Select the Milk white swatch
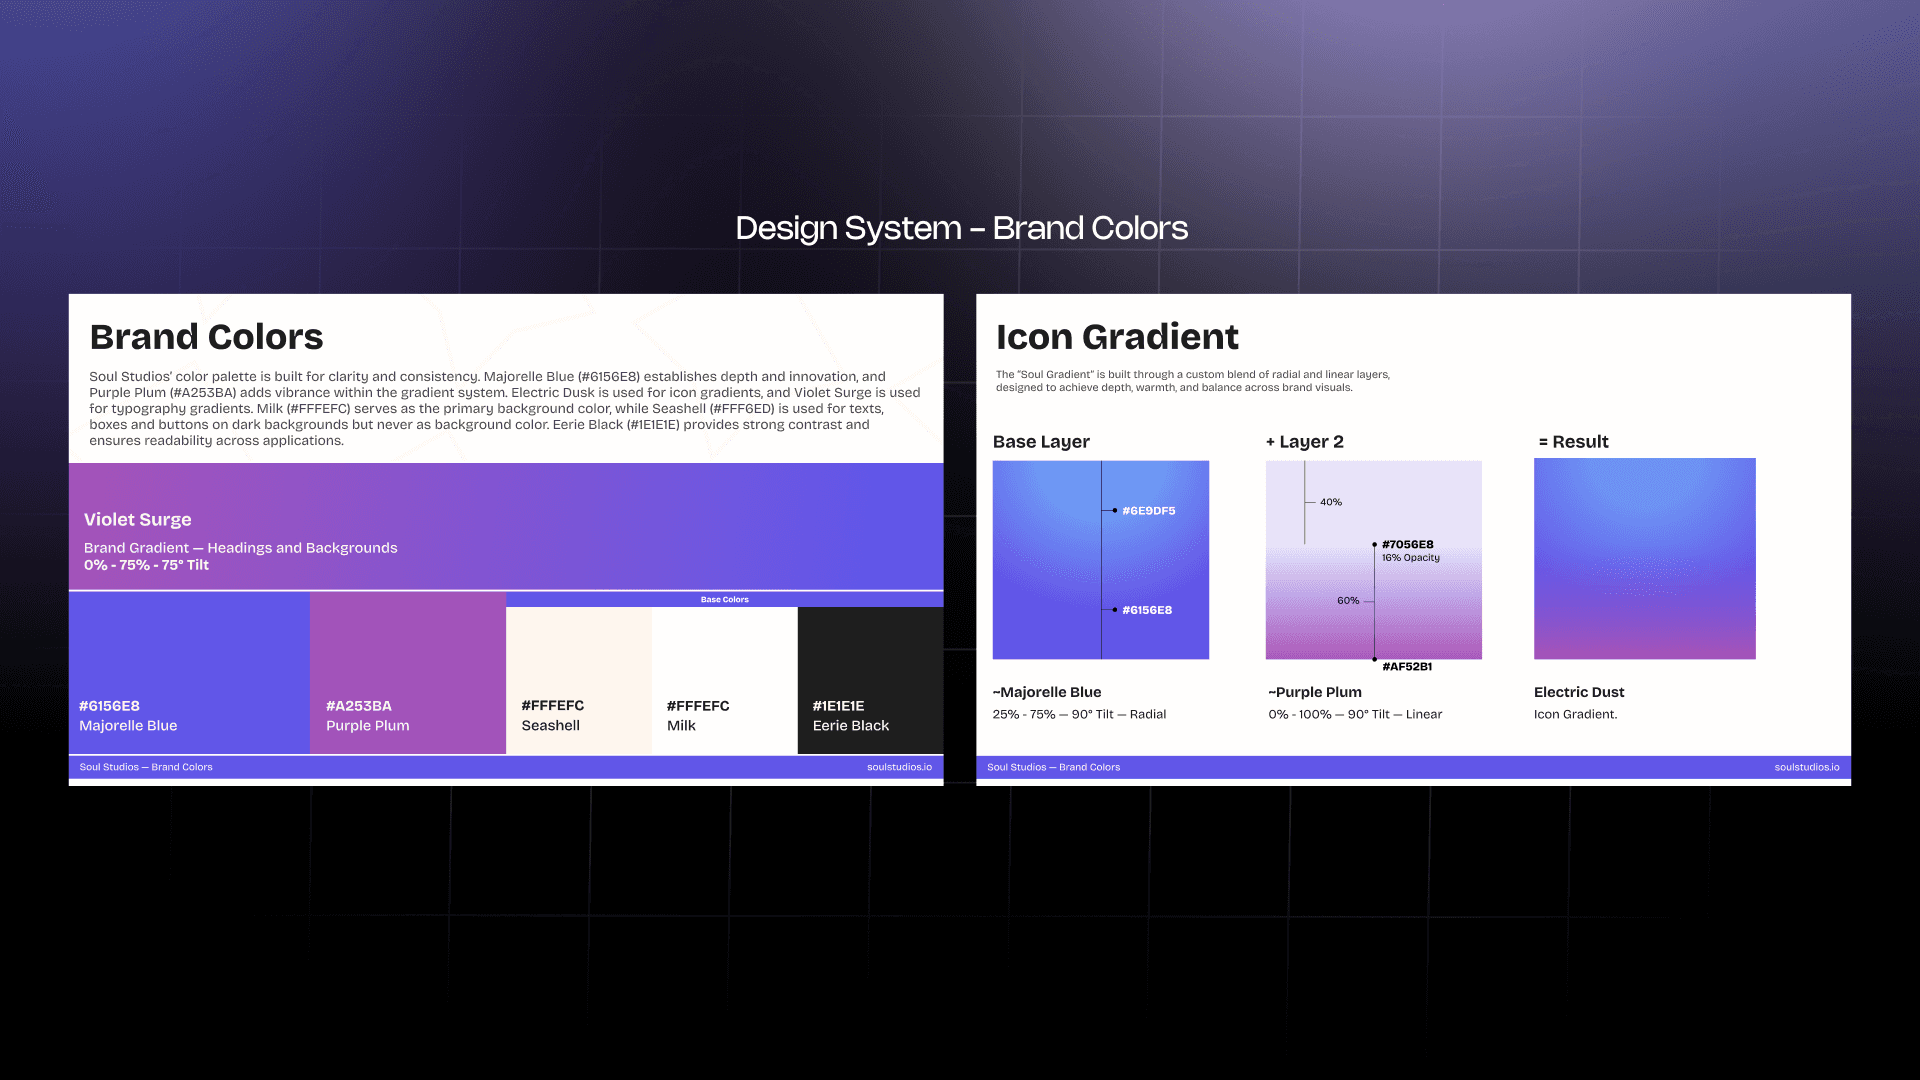The height and width of the screenshot is (1080, 1920). [x=724, y=678]
